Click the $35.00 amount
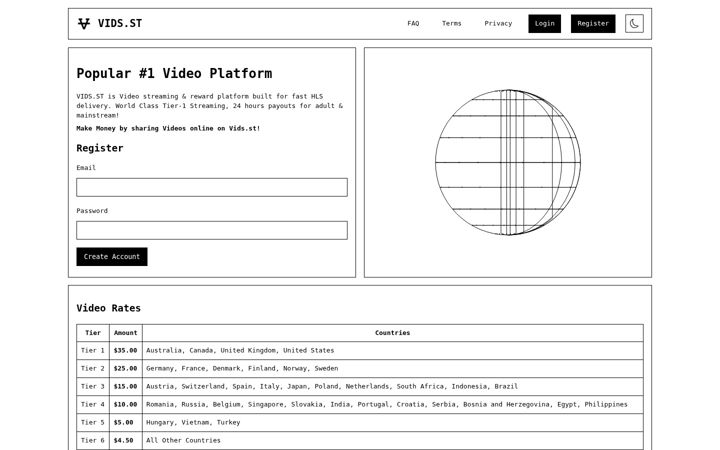This screenshot has height=450, width=720. coord(125,350)
